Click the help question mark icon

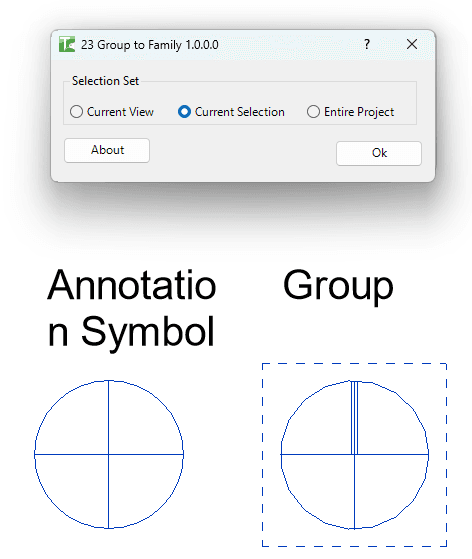pyautogui.click(x=367, y=44)
